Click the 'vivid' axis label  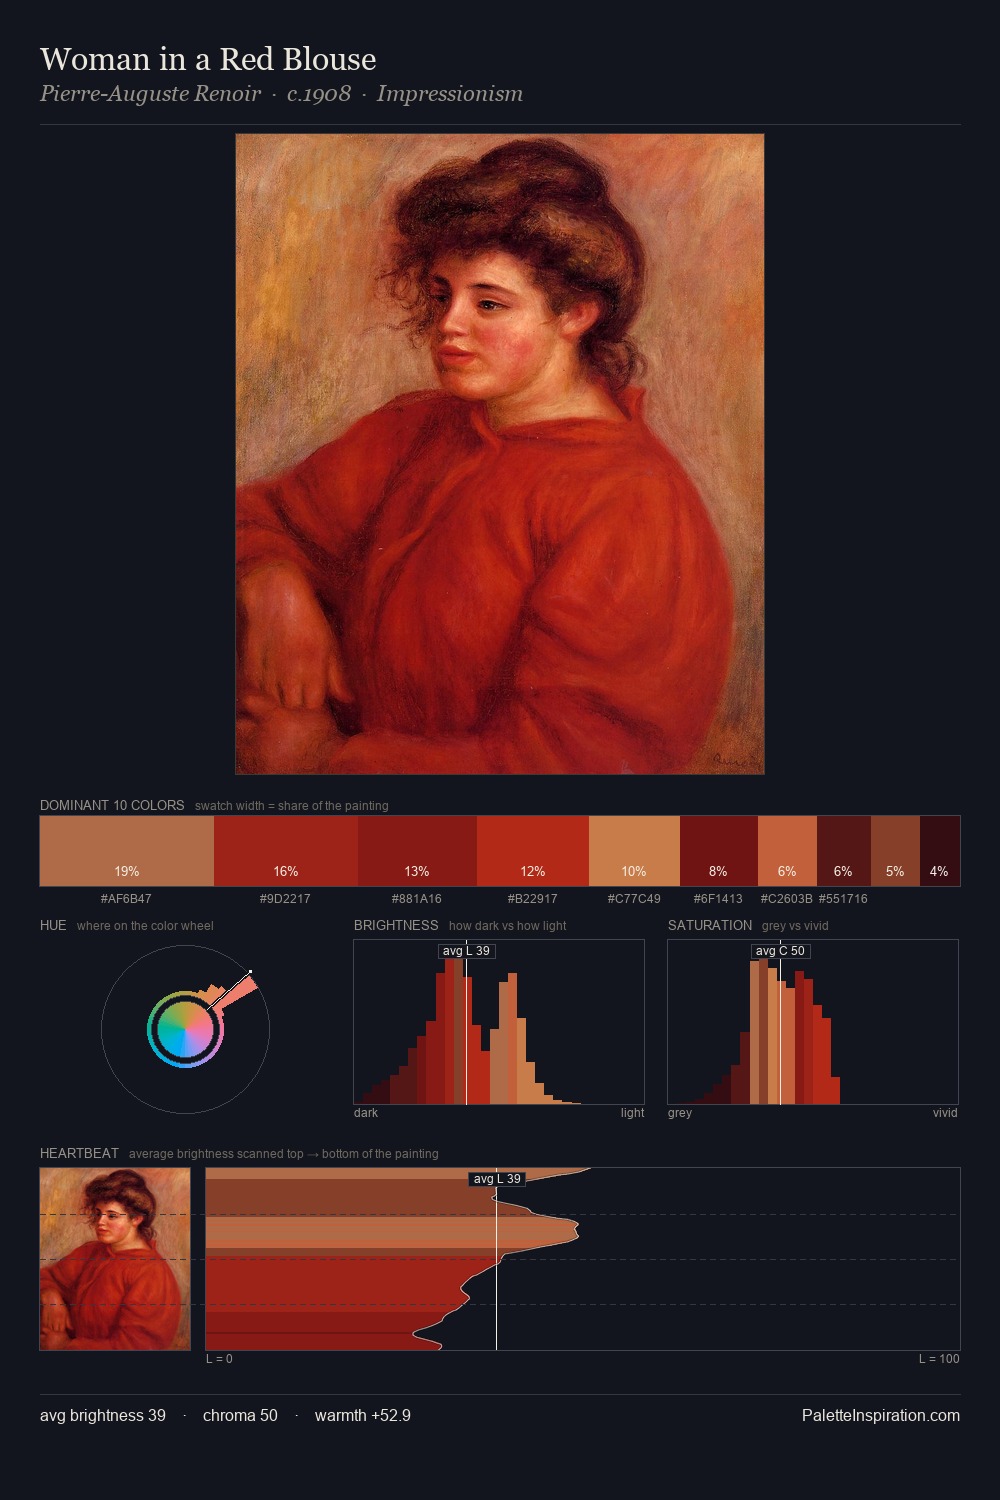pyautogui.click(x=945, y=1113)
